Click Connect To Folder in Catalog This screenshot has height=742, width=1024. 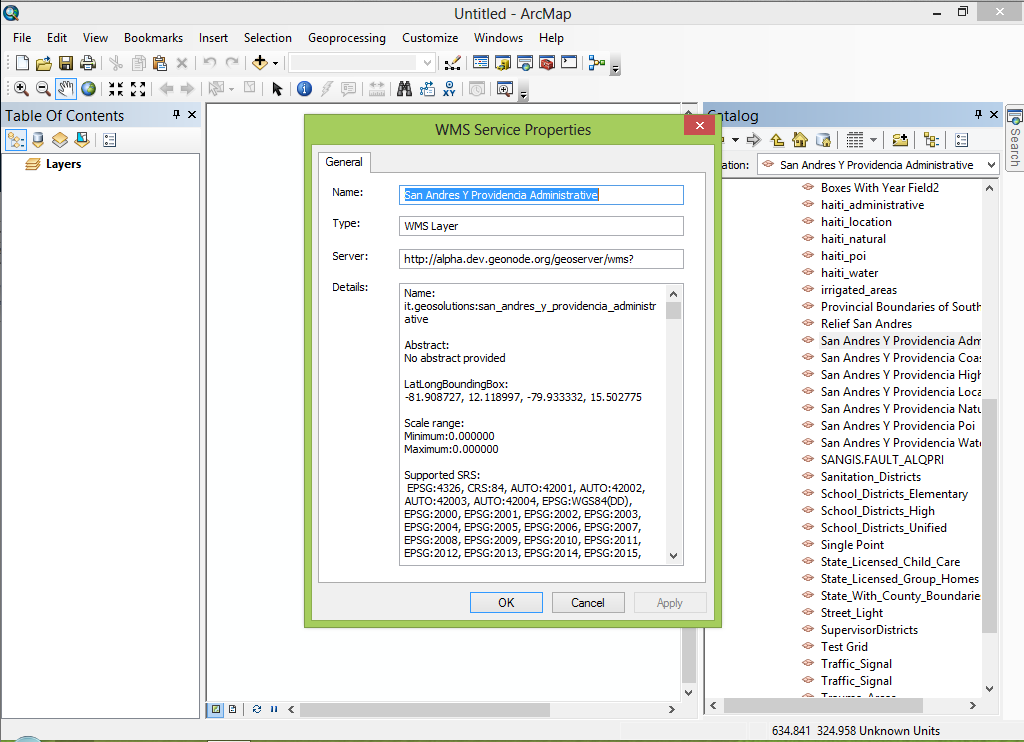pyautogui.click(x=900, y=140)
